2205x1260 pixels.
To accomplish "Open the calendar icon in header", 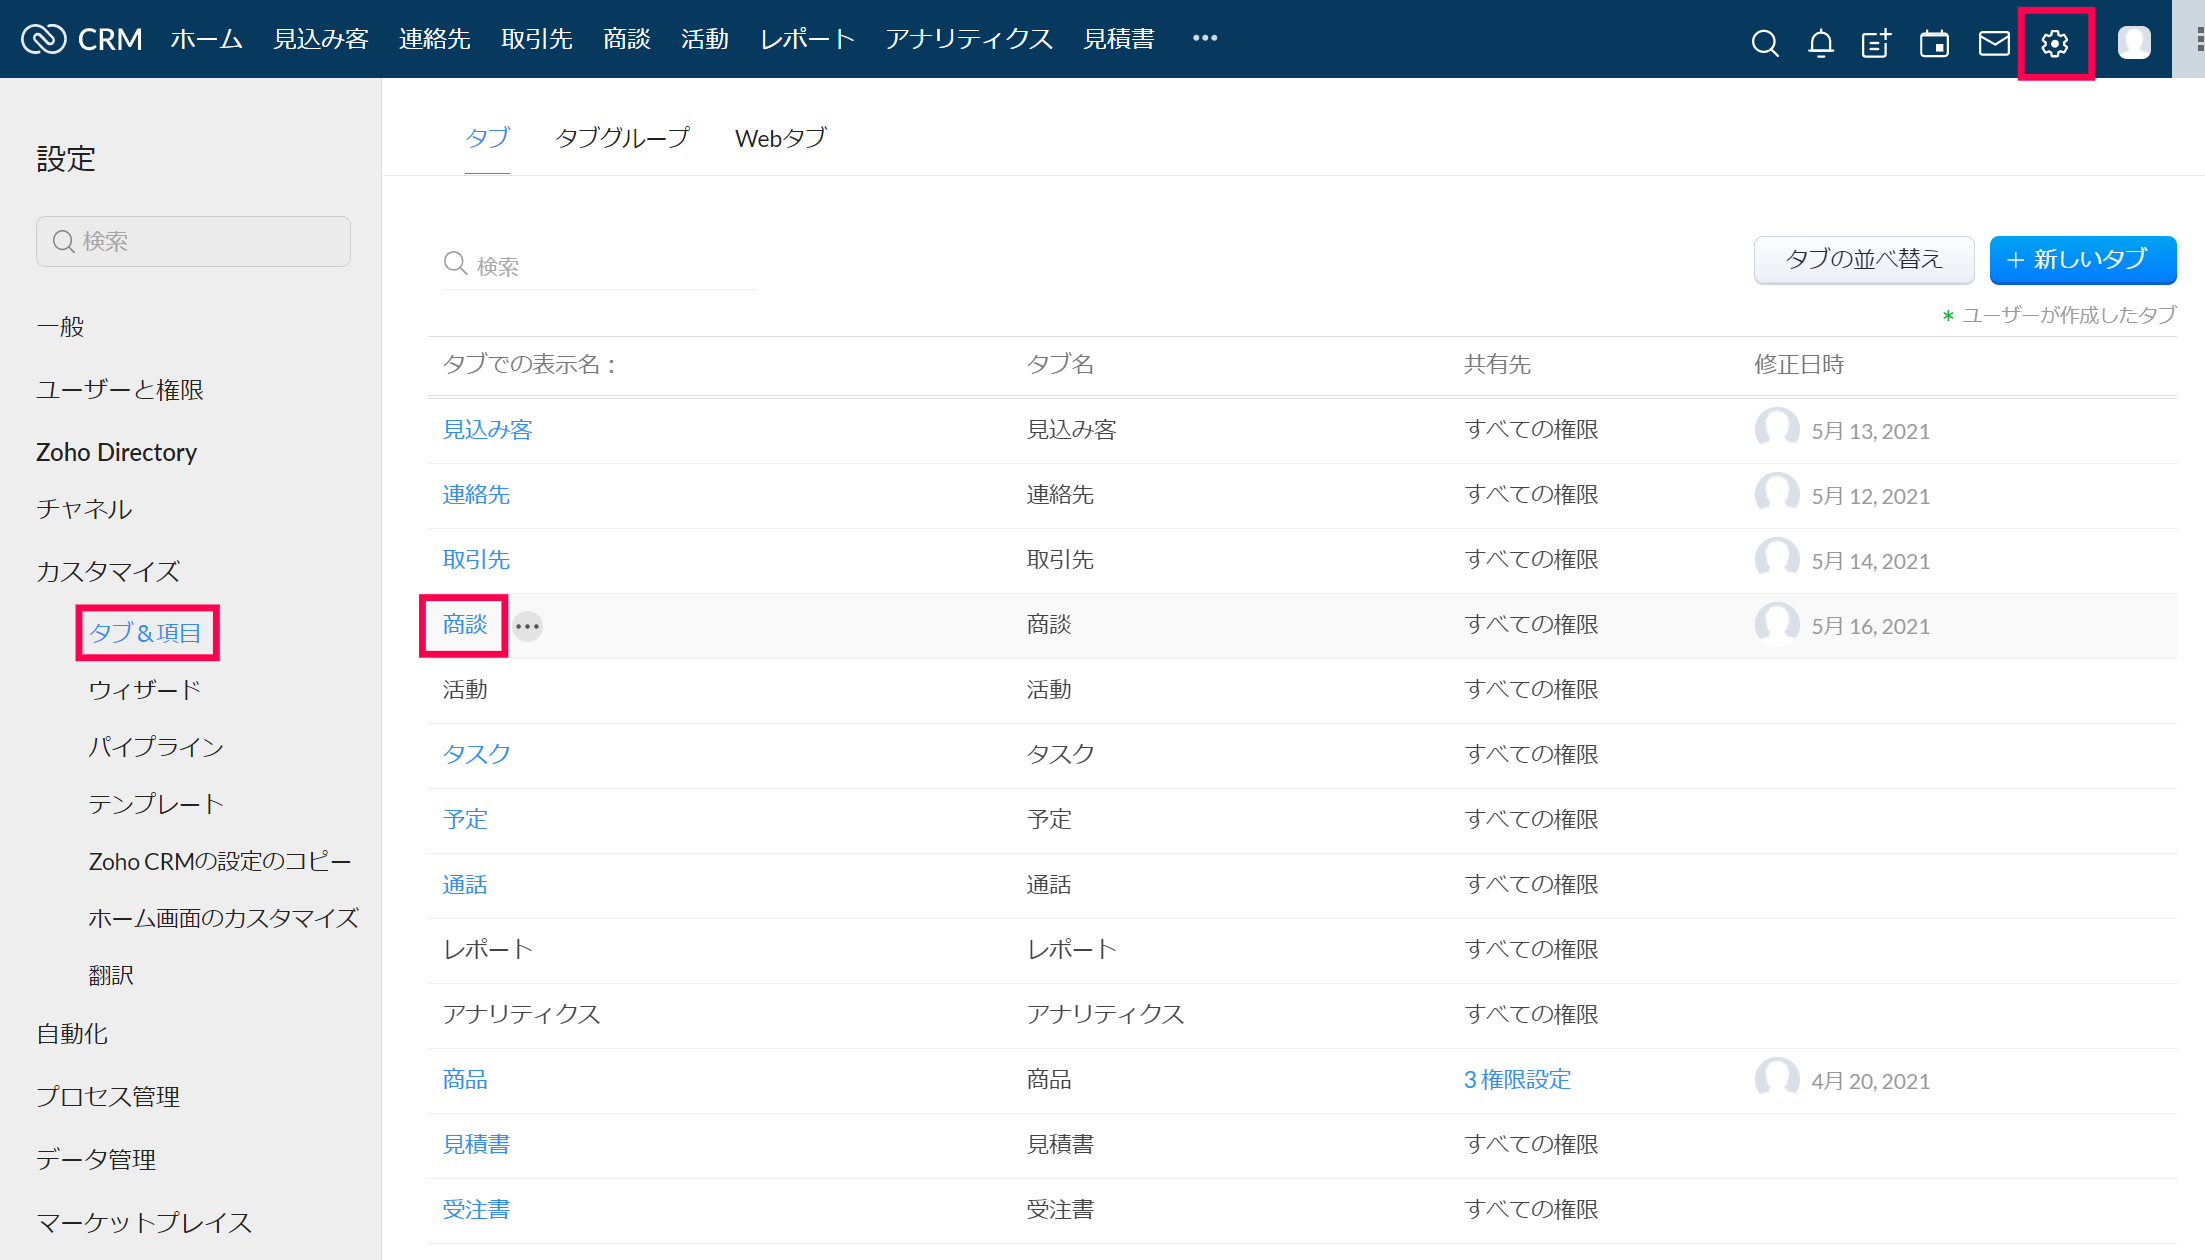I will (x=1934, y=43).
